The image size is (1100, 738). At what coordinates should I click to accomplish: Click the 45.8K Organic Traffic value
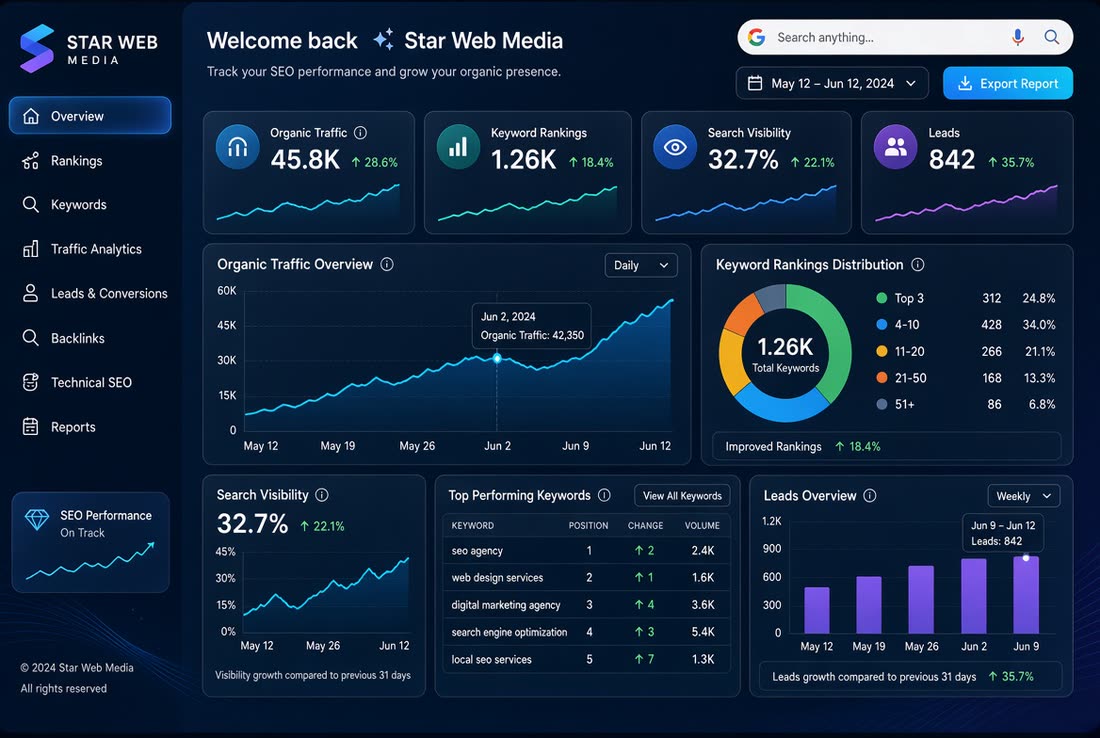click(x=305, y=160)
